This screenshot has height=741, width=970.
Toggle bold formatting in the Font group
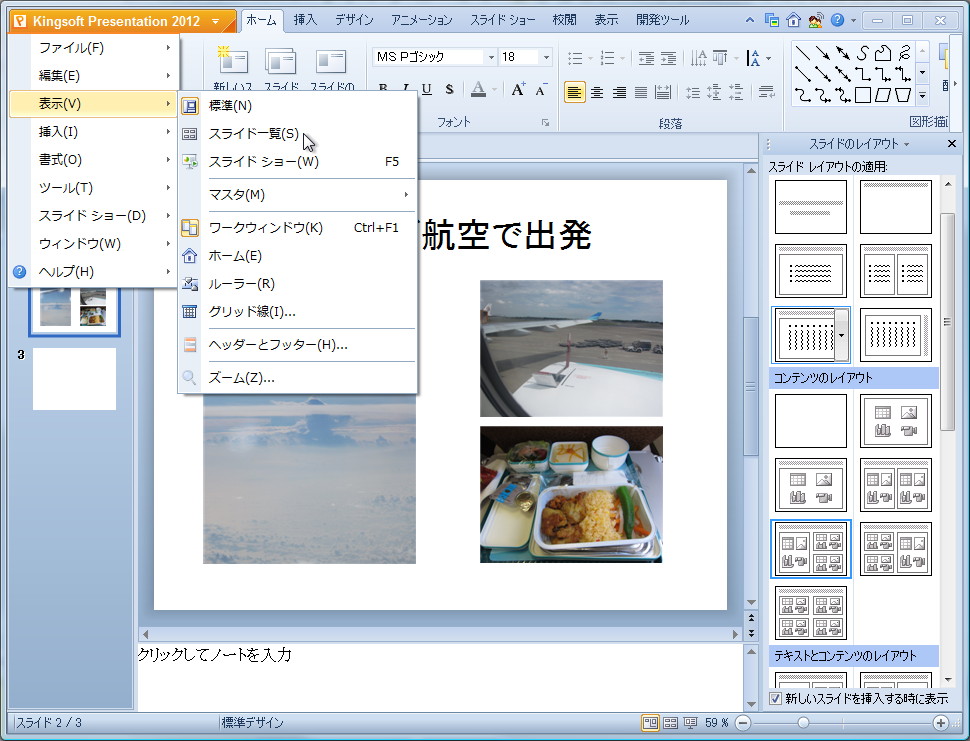pyautogui.click(x=383, y=88)
